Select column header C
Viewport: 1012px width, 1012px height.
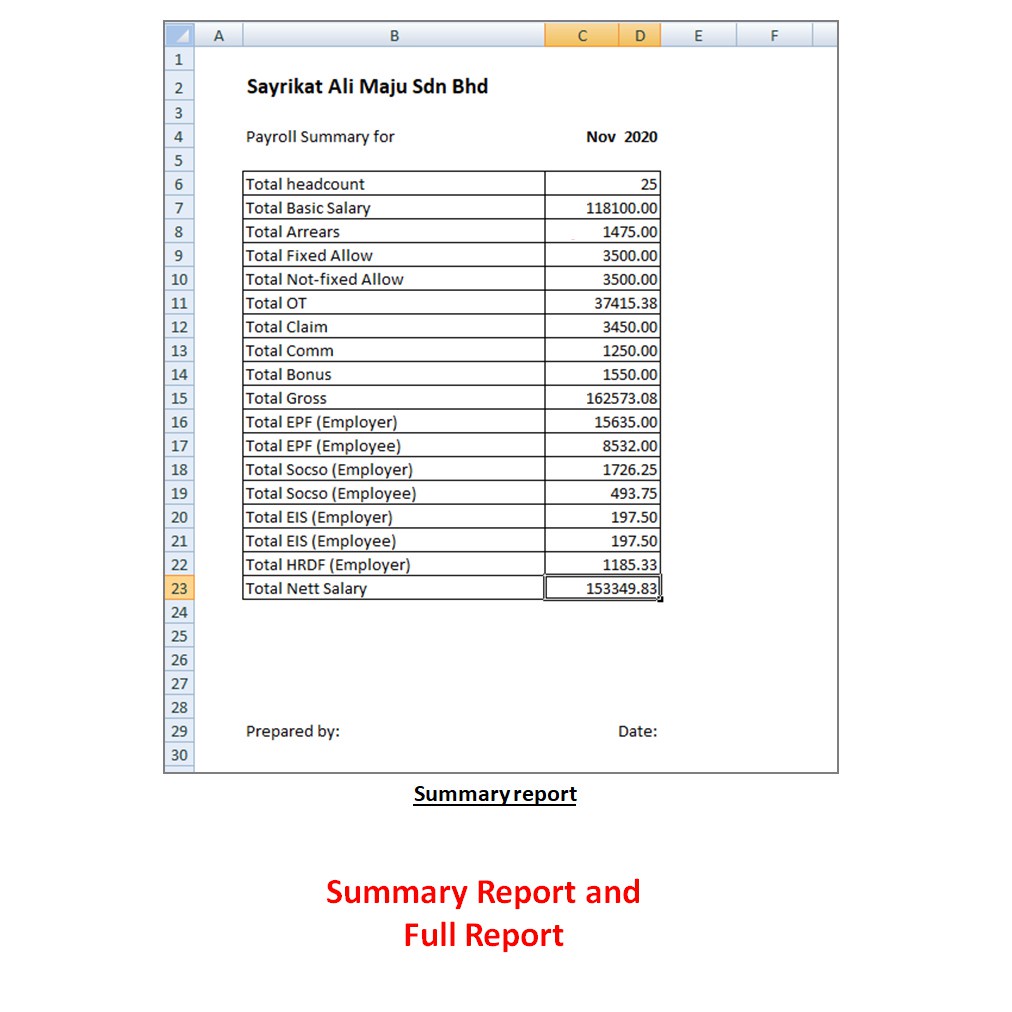(x=581, y=34)
